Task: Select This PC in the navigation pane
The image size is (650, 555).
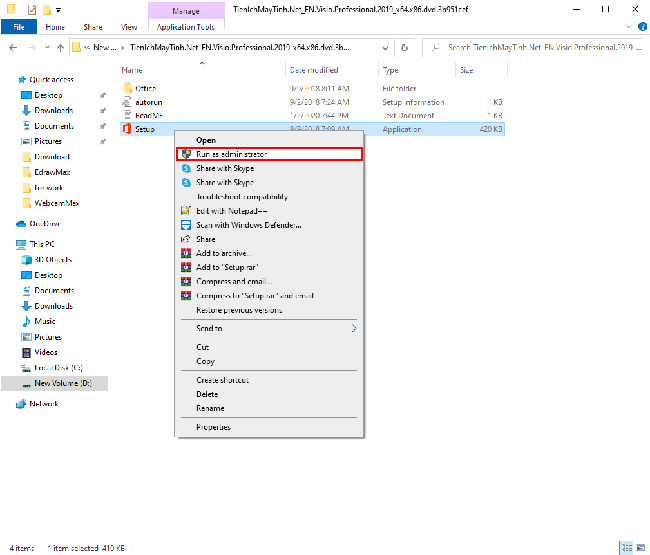Action: pos(42,244)
